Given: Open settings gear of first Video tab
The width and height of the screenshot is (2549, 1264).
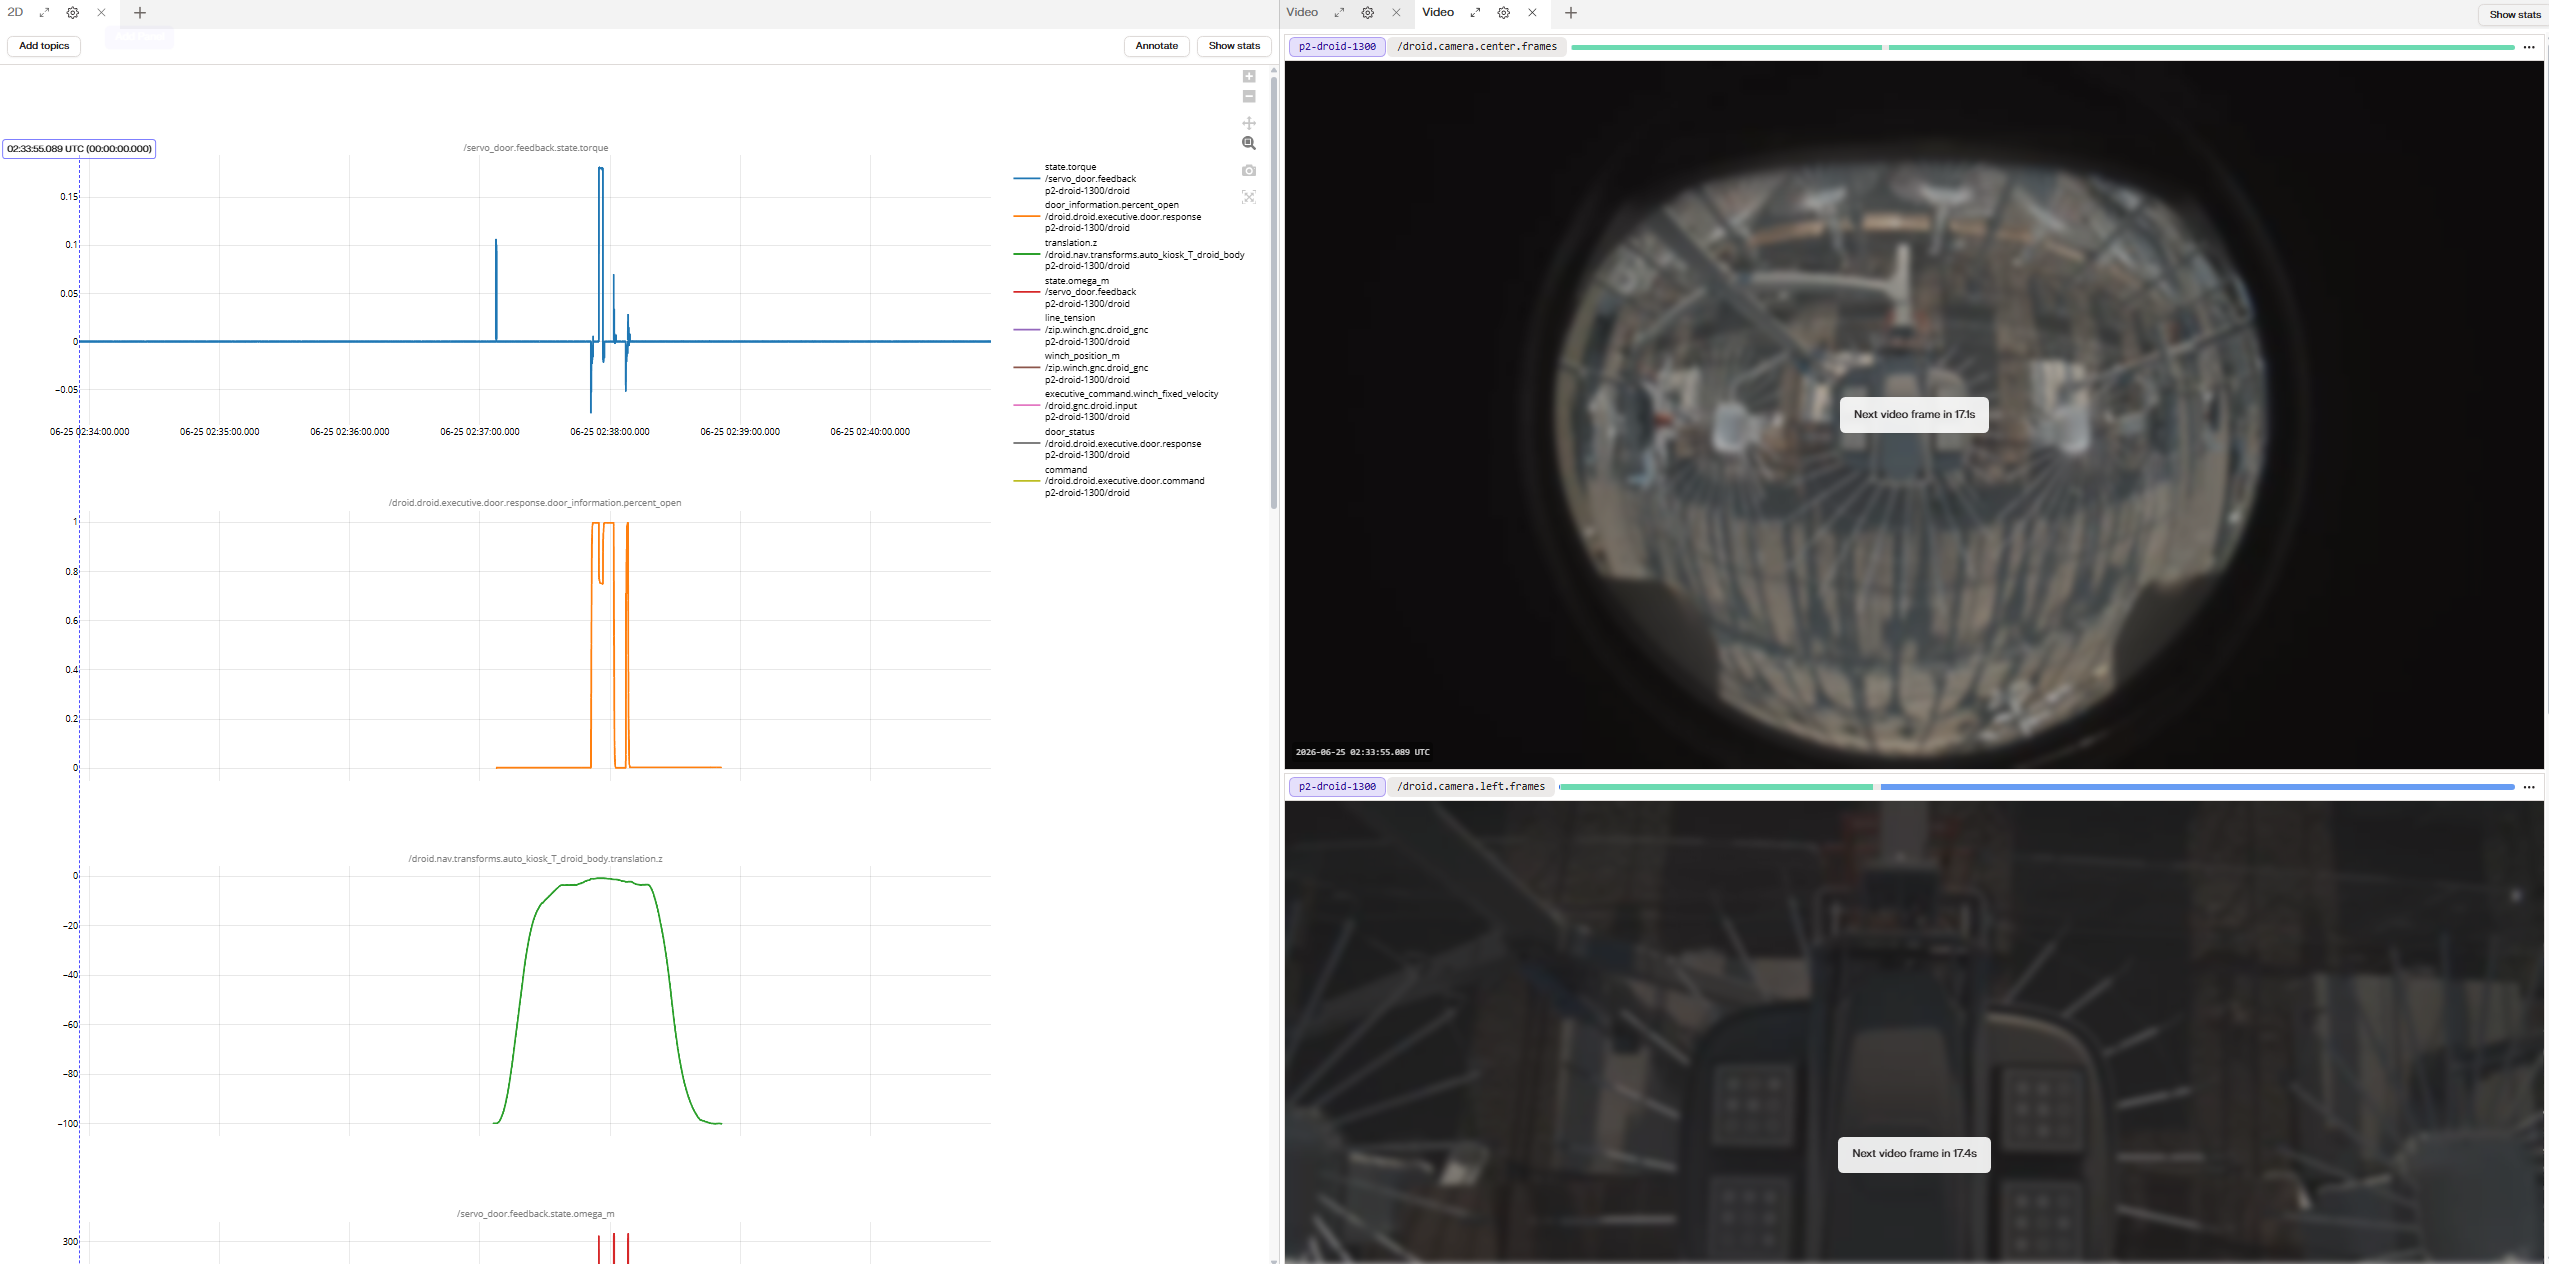Looking at the screenshot, I should coord(1368,13).
